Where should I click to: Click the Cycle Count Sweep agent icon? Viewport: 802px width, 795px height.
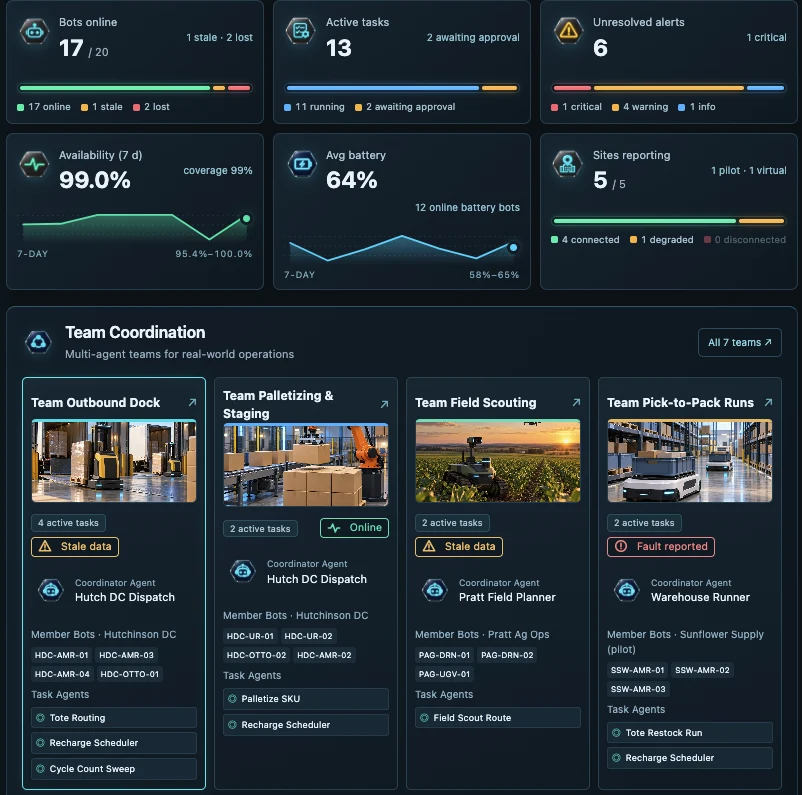pyautogui.click(x=40, y=768)
